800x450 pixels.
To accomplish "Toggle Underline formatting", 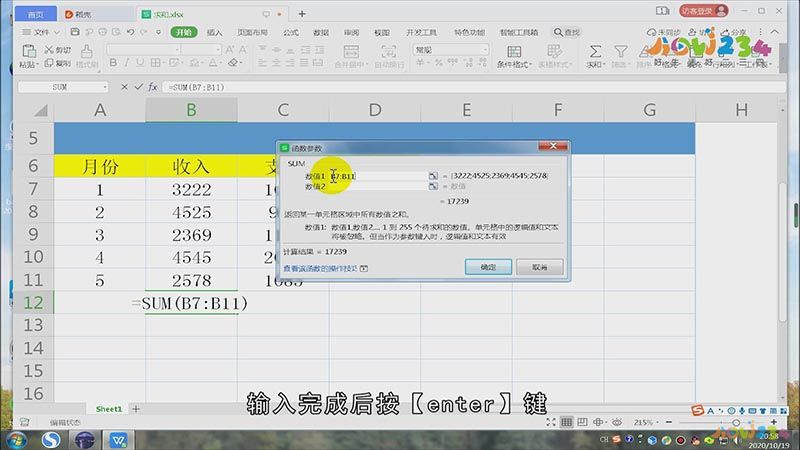I will (140, 63).
